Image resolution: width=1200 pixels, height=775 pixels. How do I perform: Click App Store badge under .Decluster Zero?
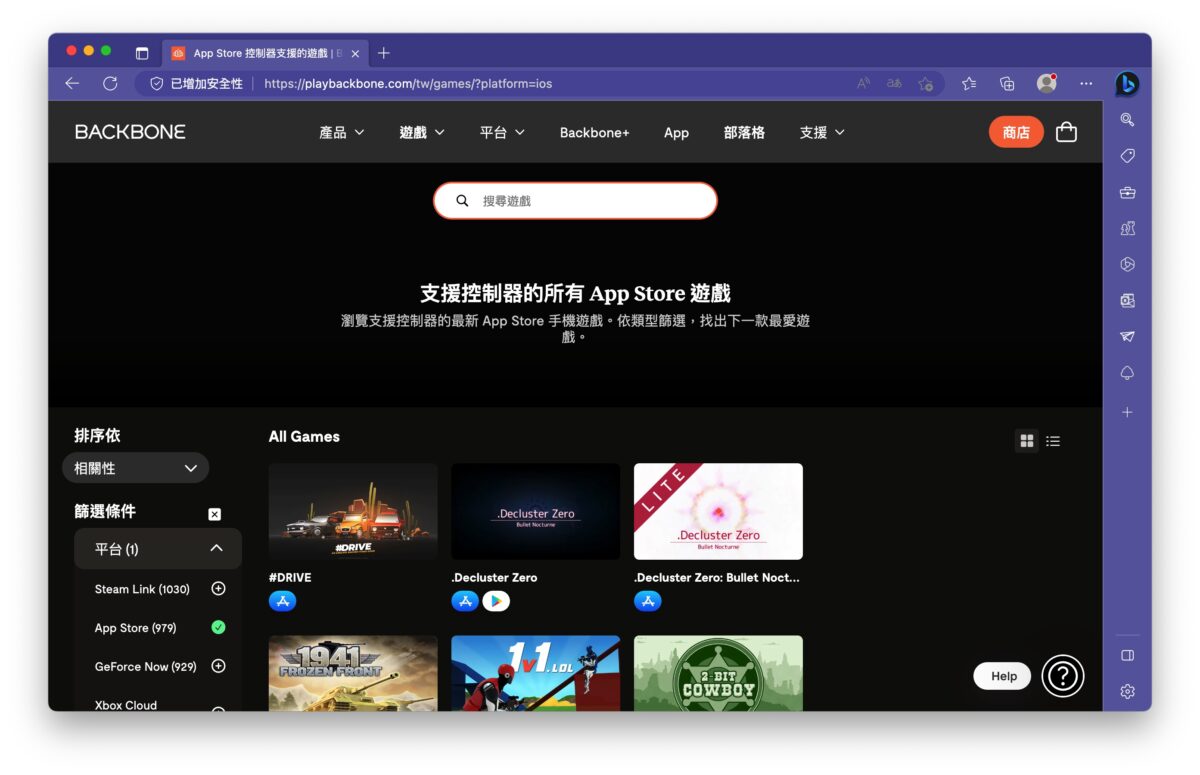point(465,601)
